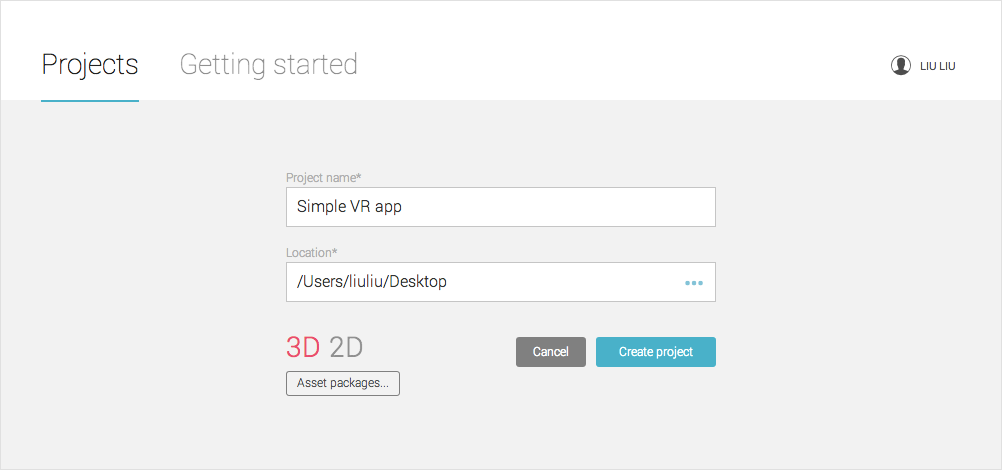This screenshot has width=1002, height=470.
Task: Open the Asset packages dialog
Action: [342, 383]
